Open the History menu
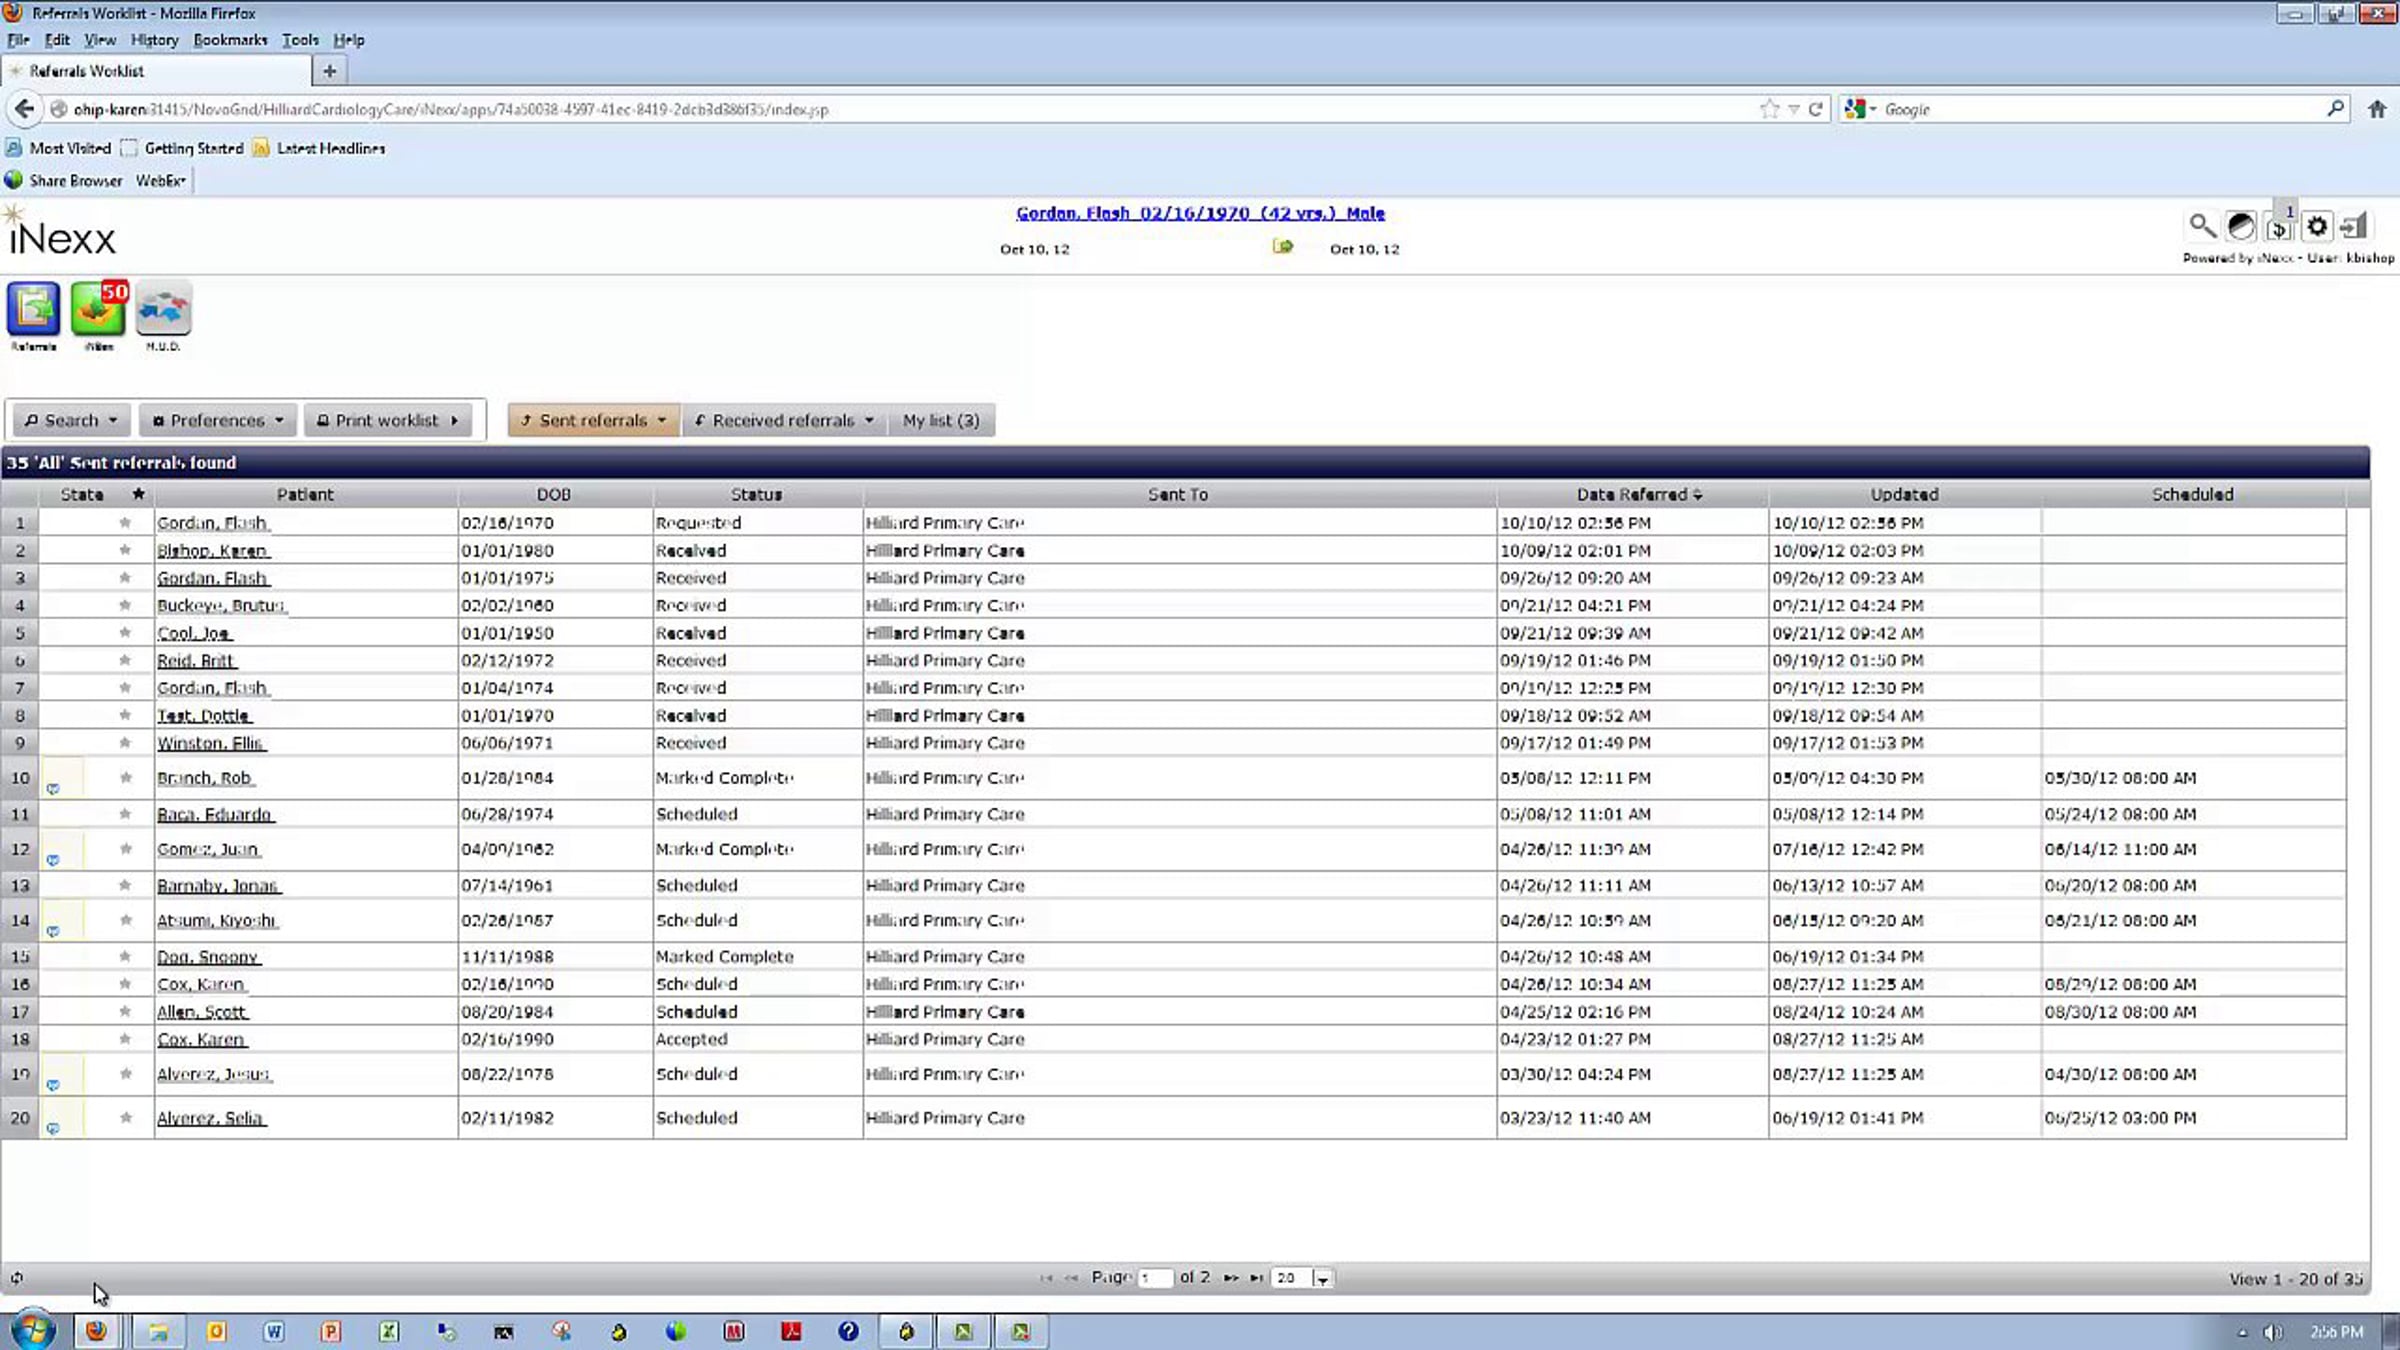2400x1350 pixels. tap(154, 40)
